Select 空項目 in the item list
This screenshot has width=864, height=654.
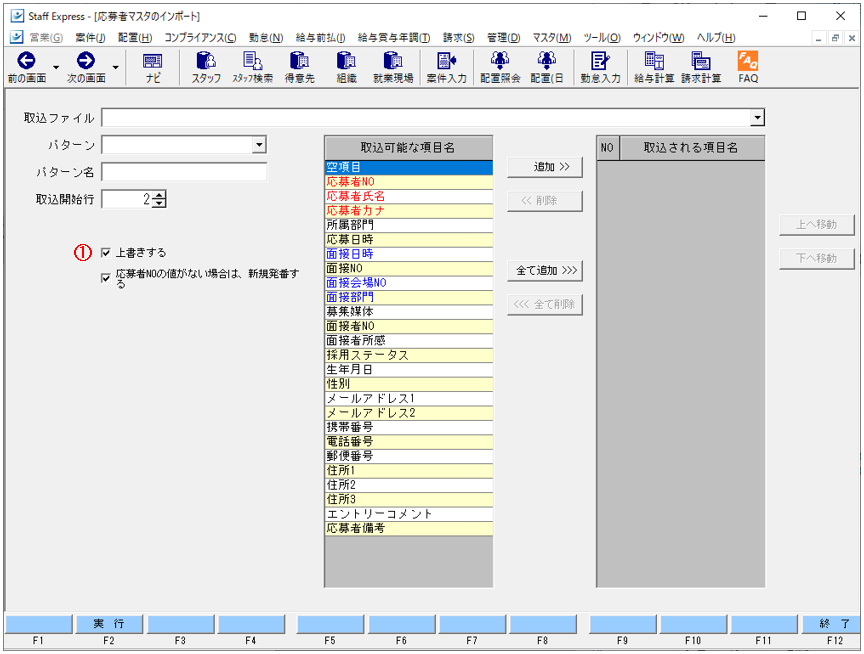[409, 167]
